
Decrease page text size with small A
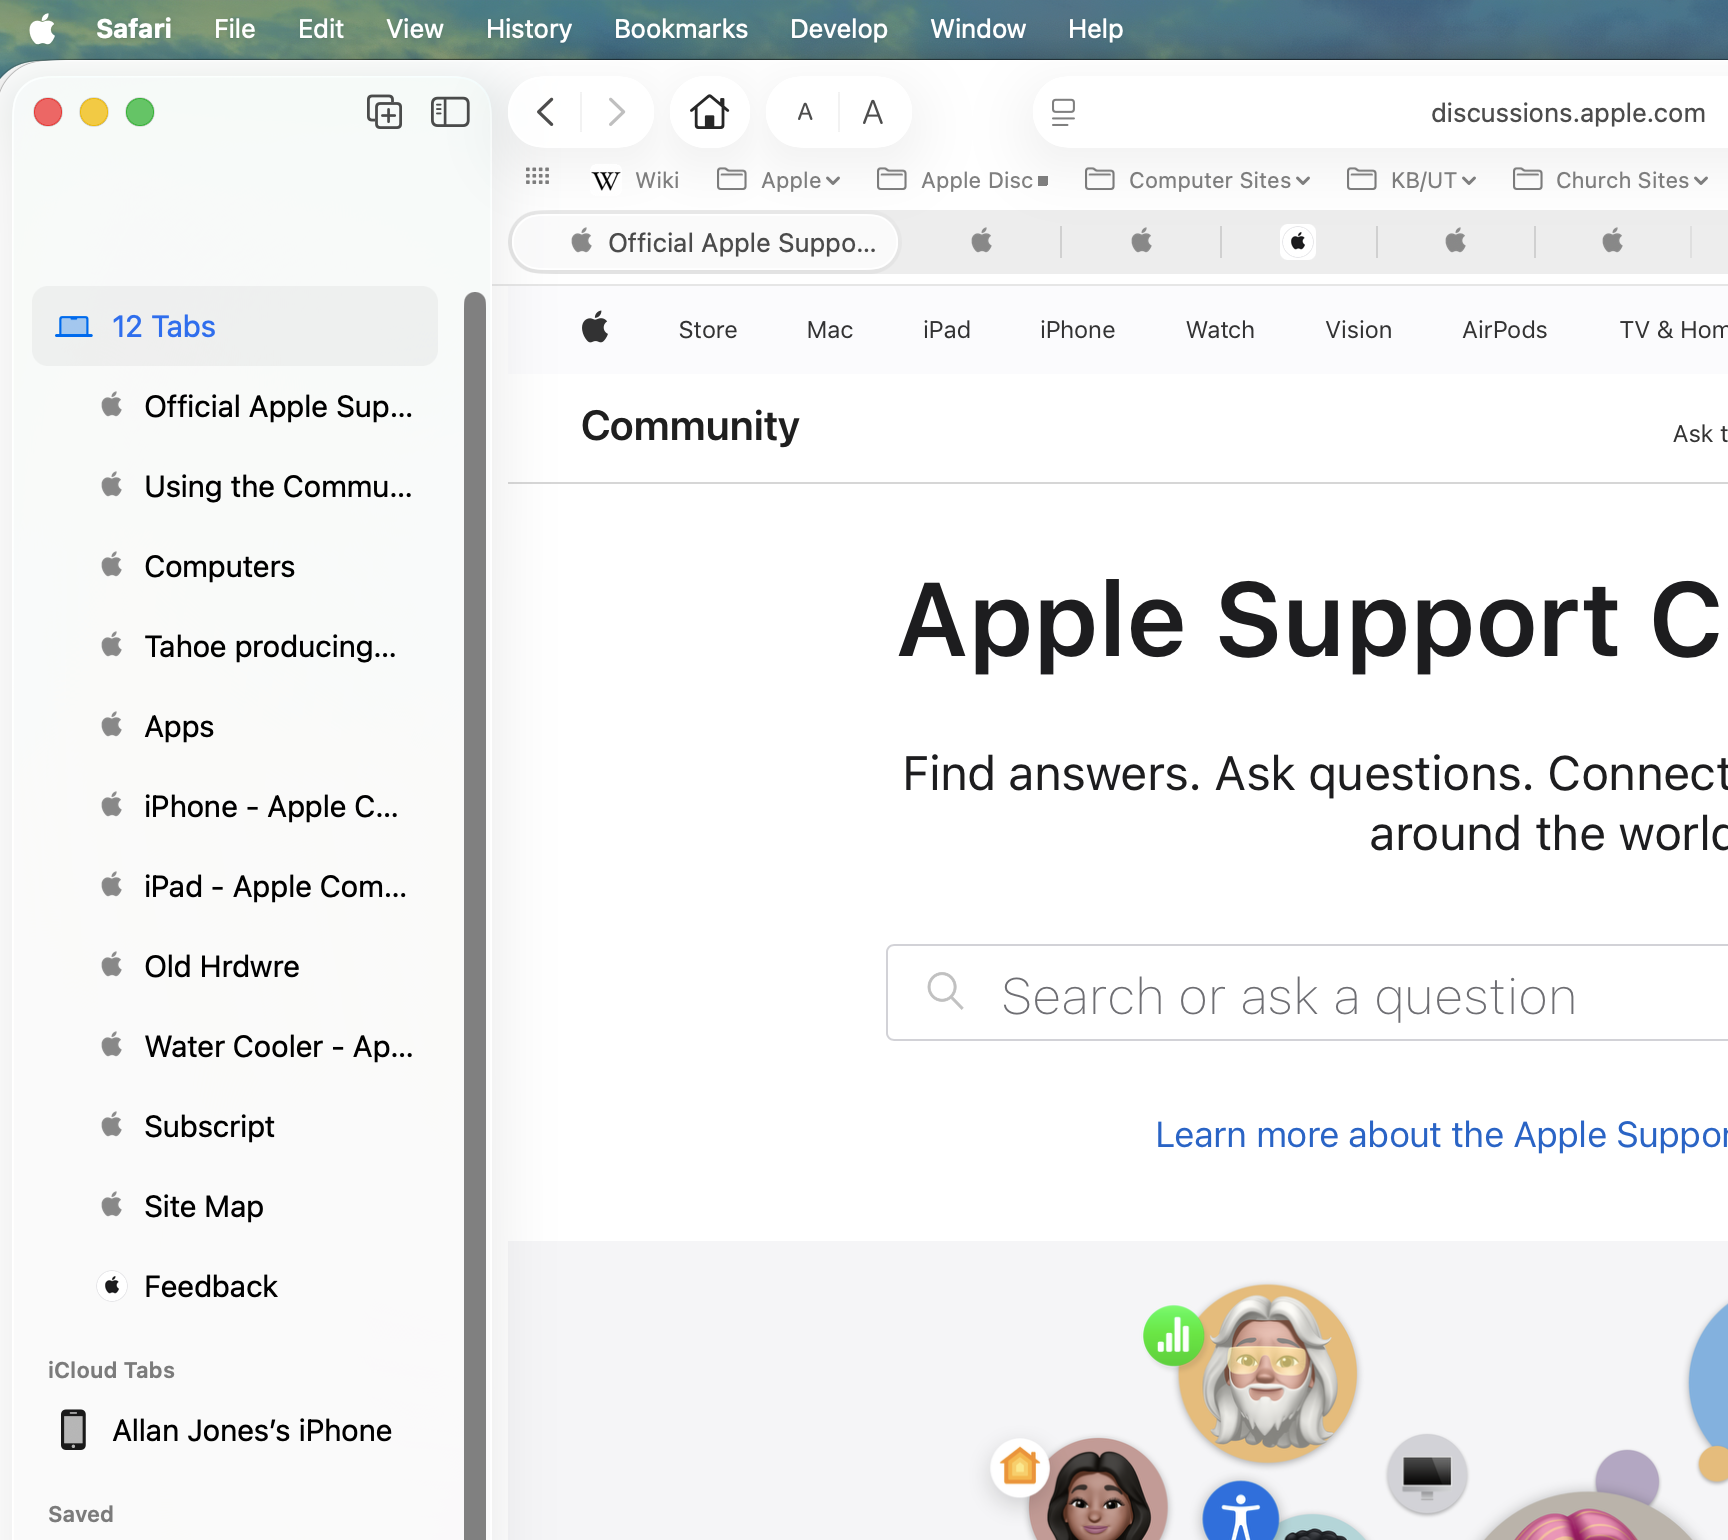pyautogui.click(x=805, y=112)
